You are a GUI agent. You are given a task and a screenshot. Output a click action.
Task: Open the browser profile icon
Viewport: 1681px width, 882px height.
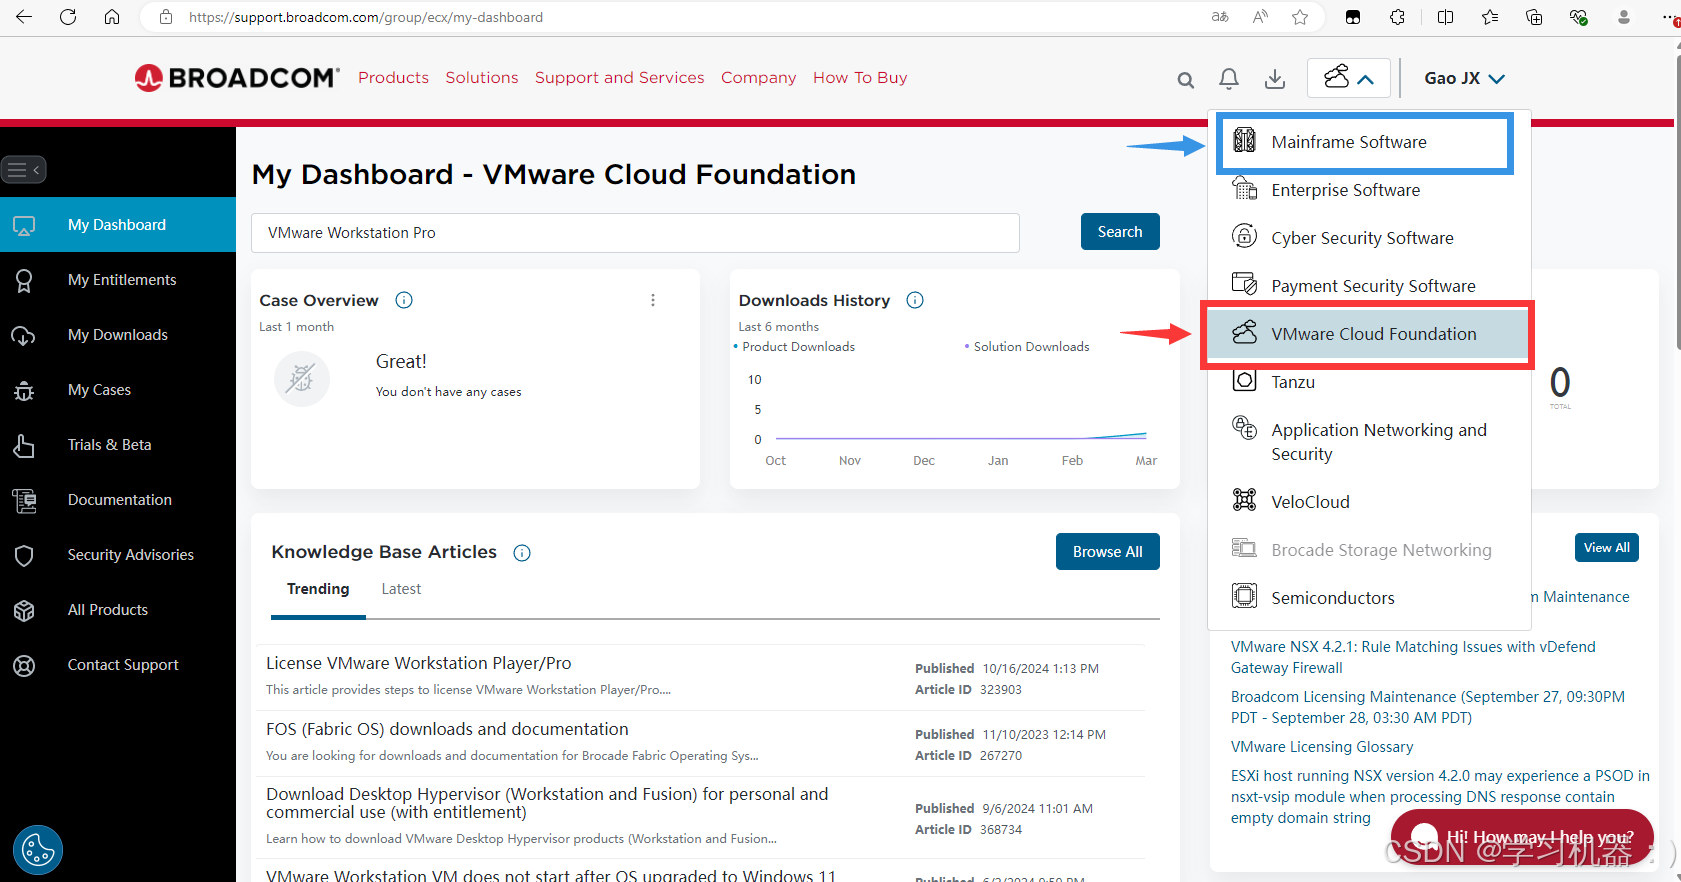1624,17
